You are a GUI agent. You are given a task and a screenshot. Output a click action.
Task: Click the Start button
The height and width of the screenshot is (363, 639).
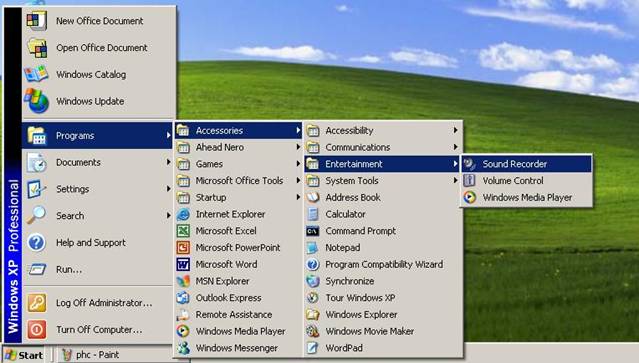click(x=24, y=355)
